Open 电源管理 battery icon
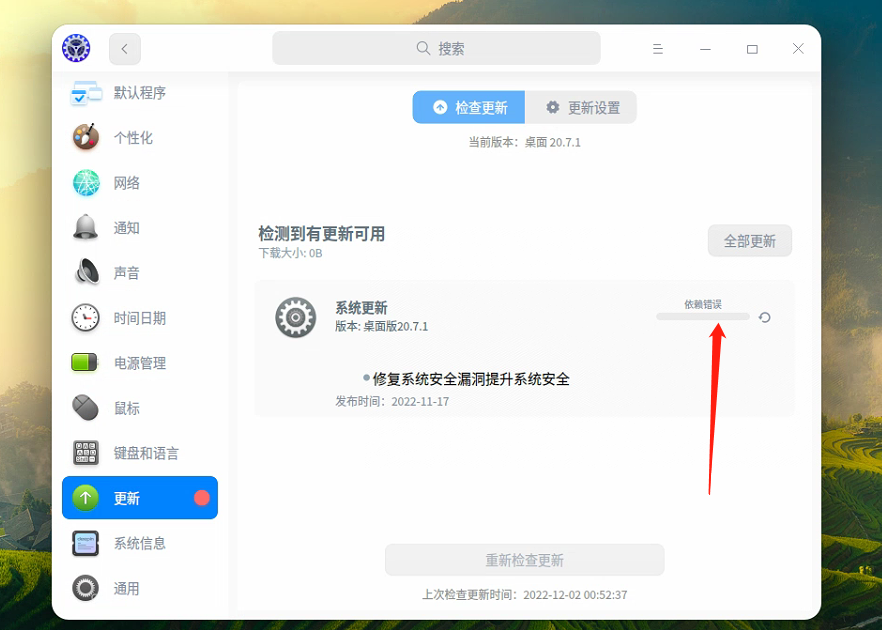882x630 pixels. [x=85, y=362]
